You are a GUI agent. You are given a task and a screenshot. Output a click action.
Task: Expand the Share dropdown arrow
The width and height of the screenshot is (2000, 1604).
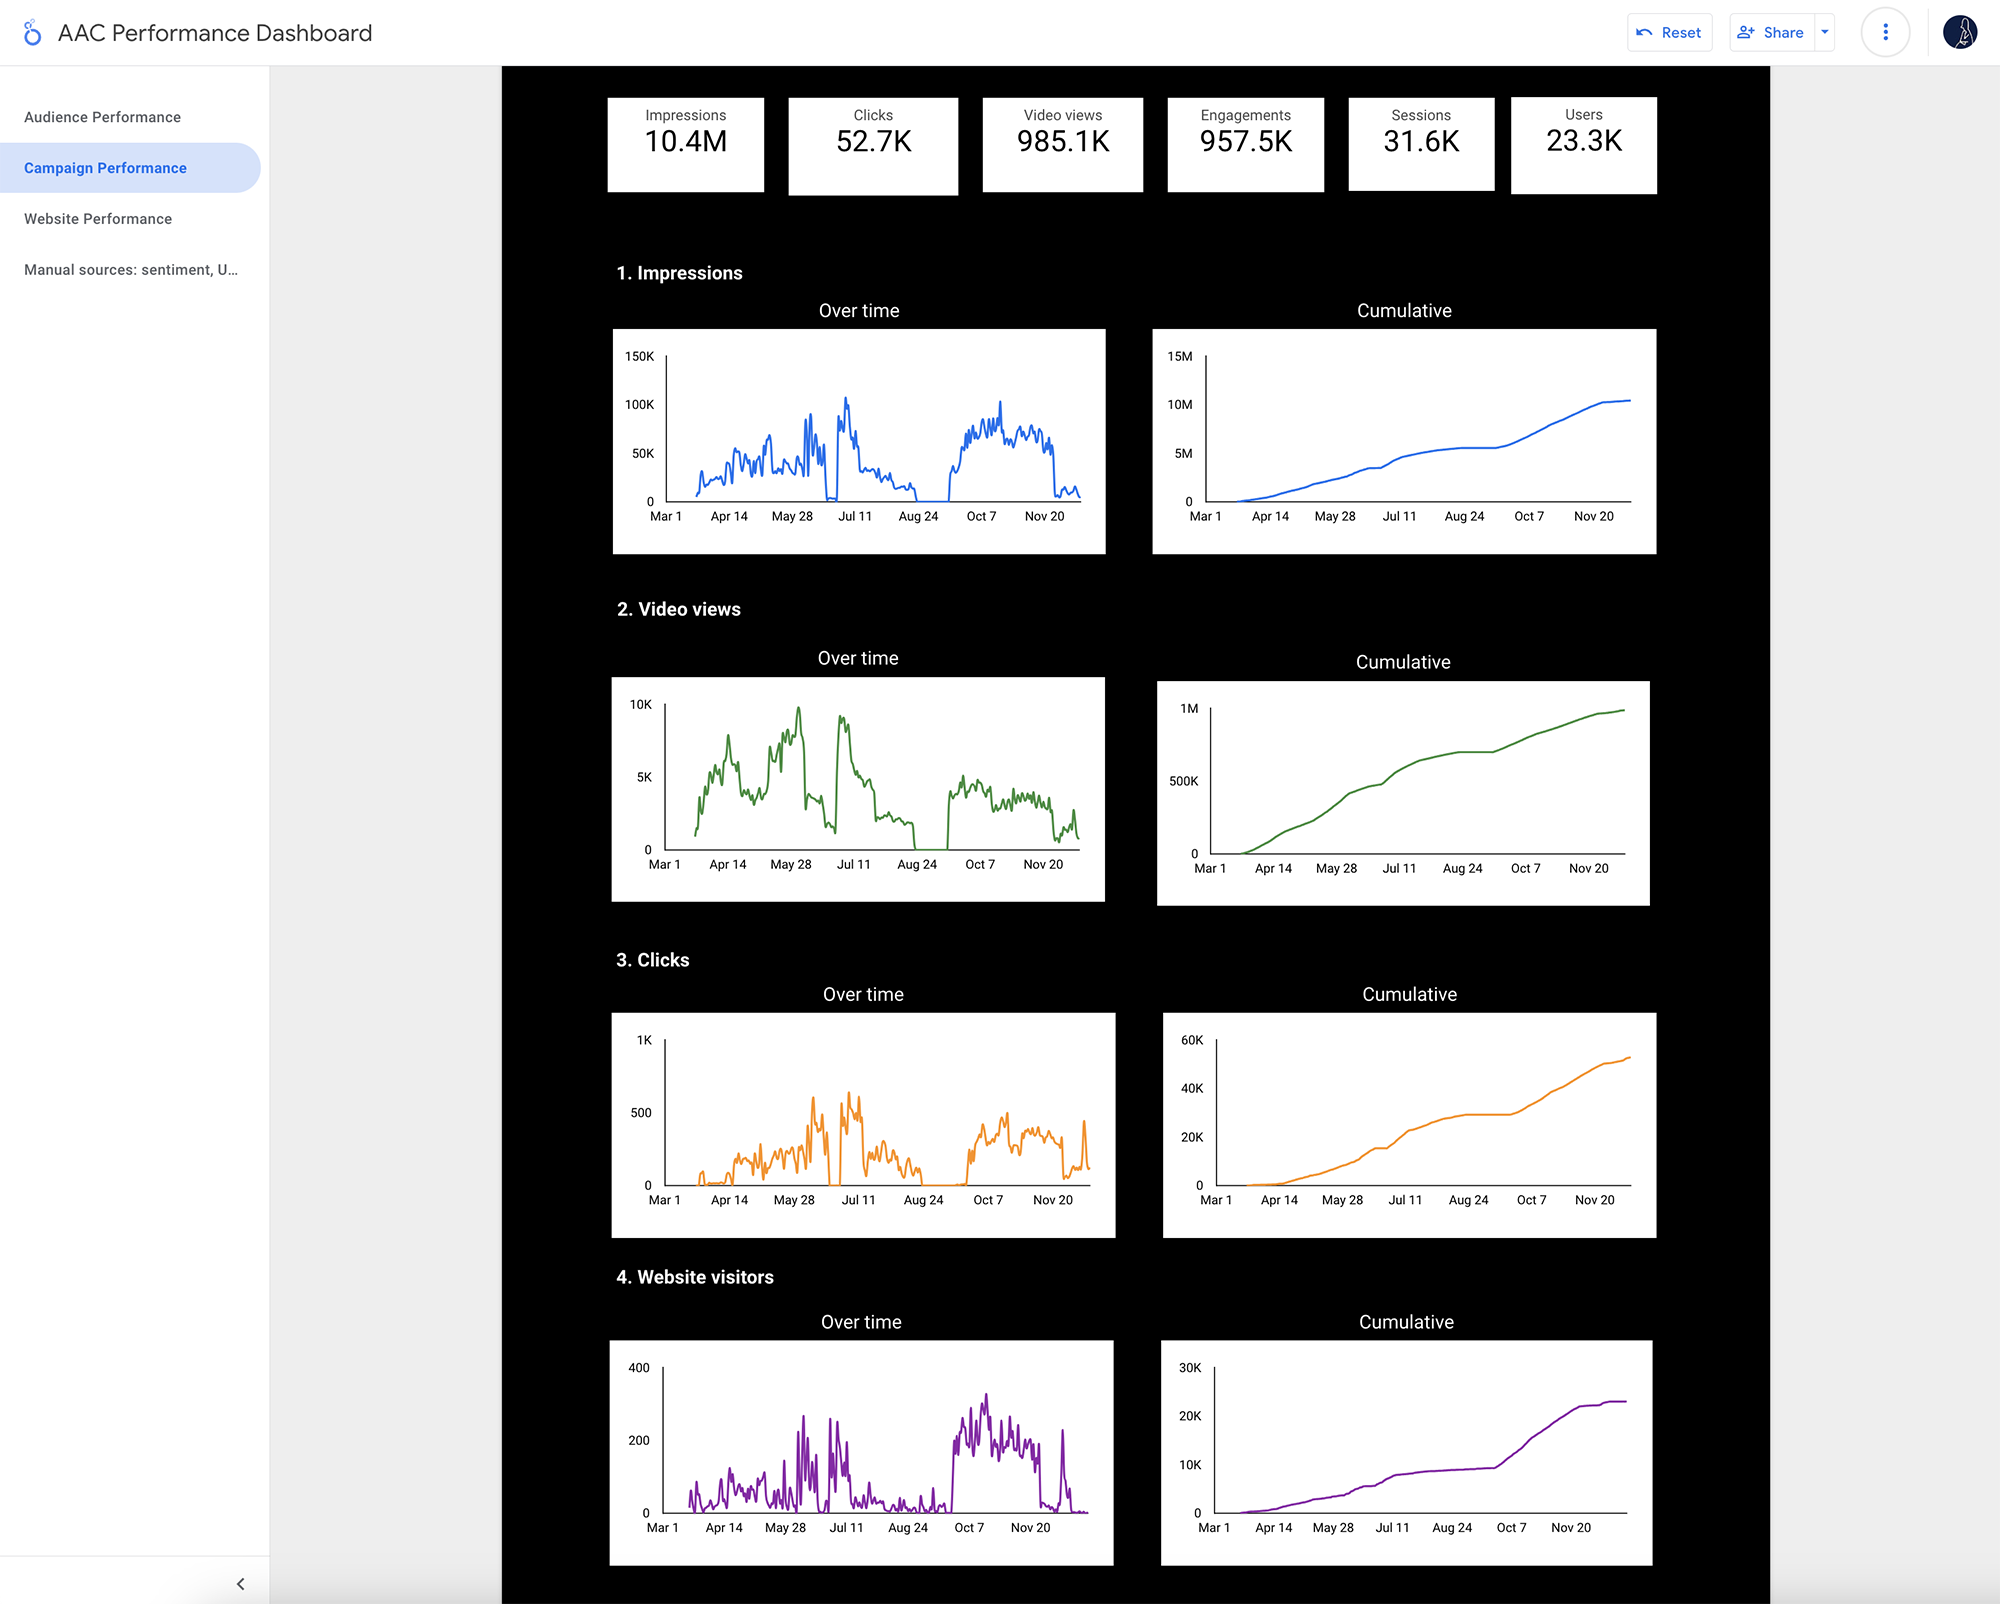click(x=1825, y=33)
